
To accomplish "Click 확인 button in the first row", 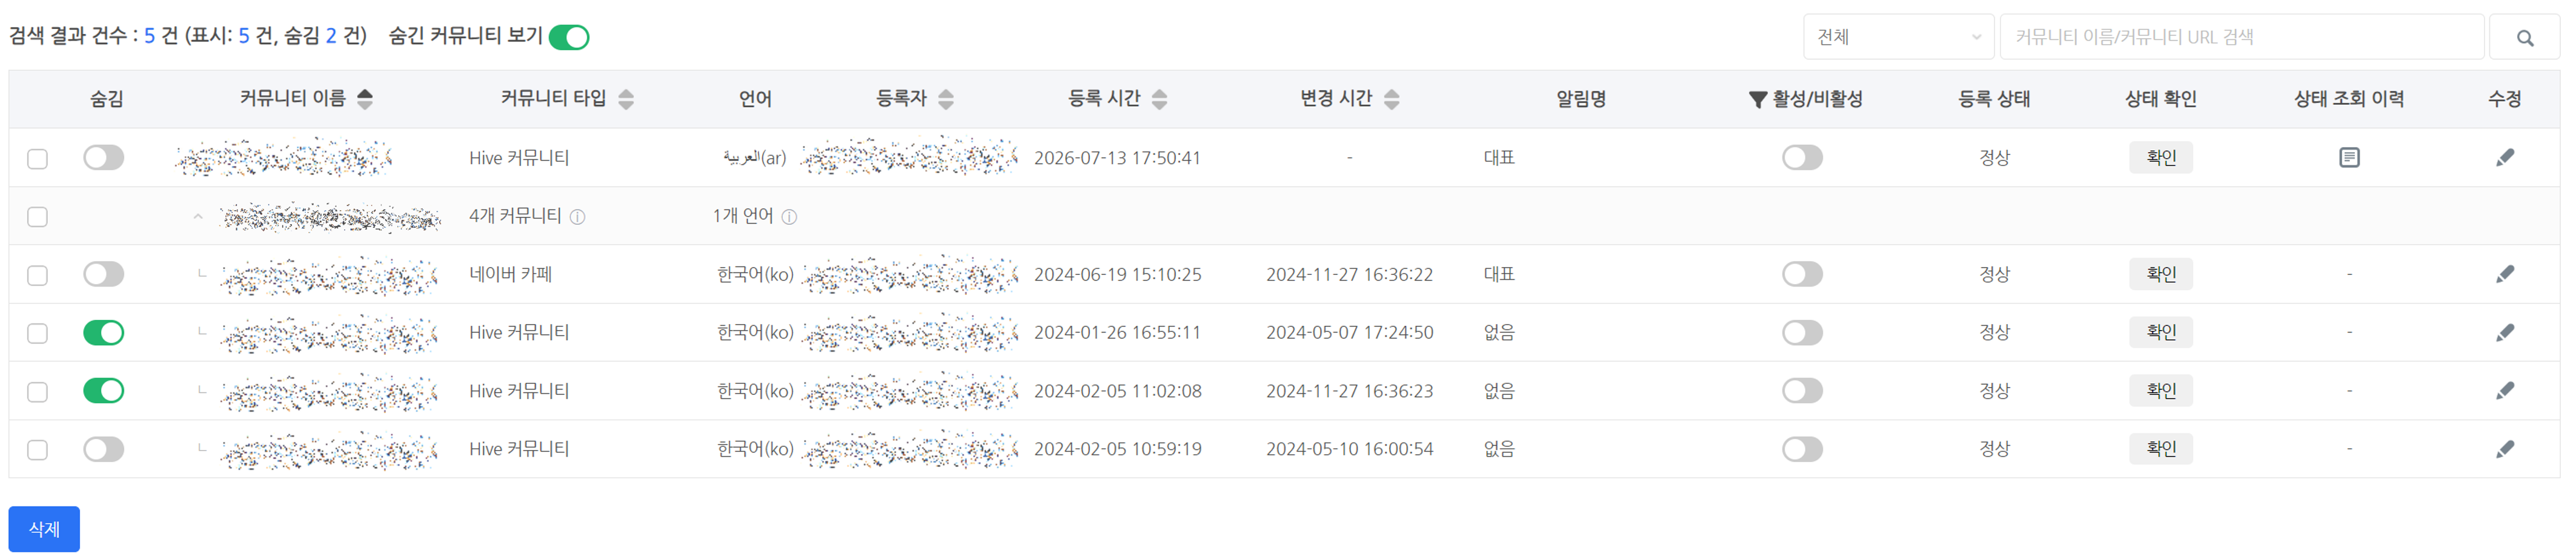I will [2160, 158].
